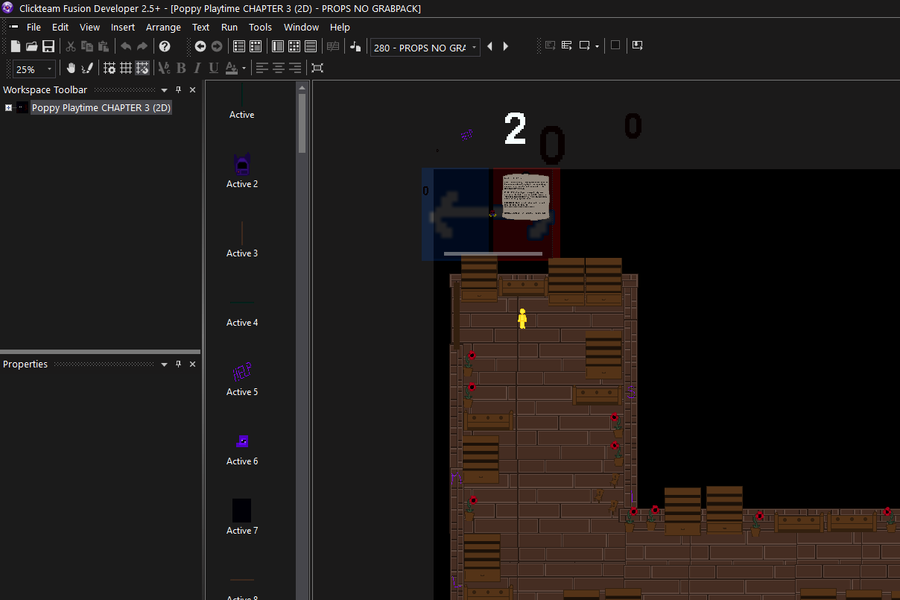Select Active 5 HELP object in list
Viewport: 900px width, 600px height.
point(242,379)
